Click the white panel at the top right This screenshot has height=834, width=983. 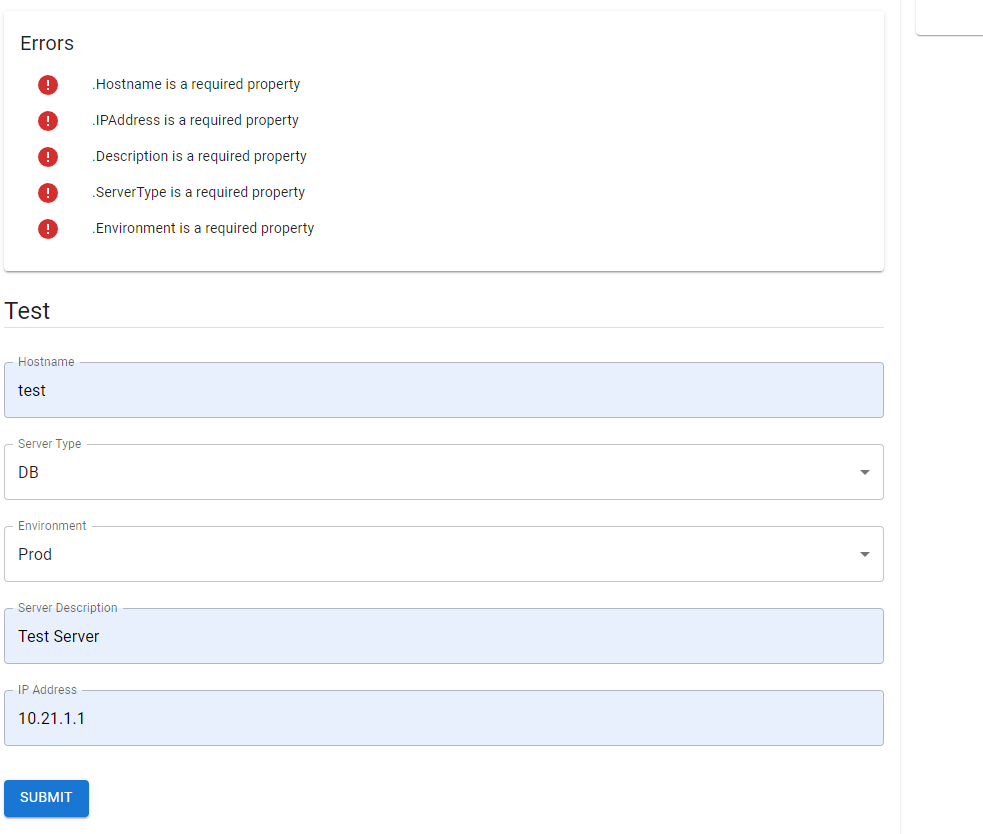tap(948, 16)
